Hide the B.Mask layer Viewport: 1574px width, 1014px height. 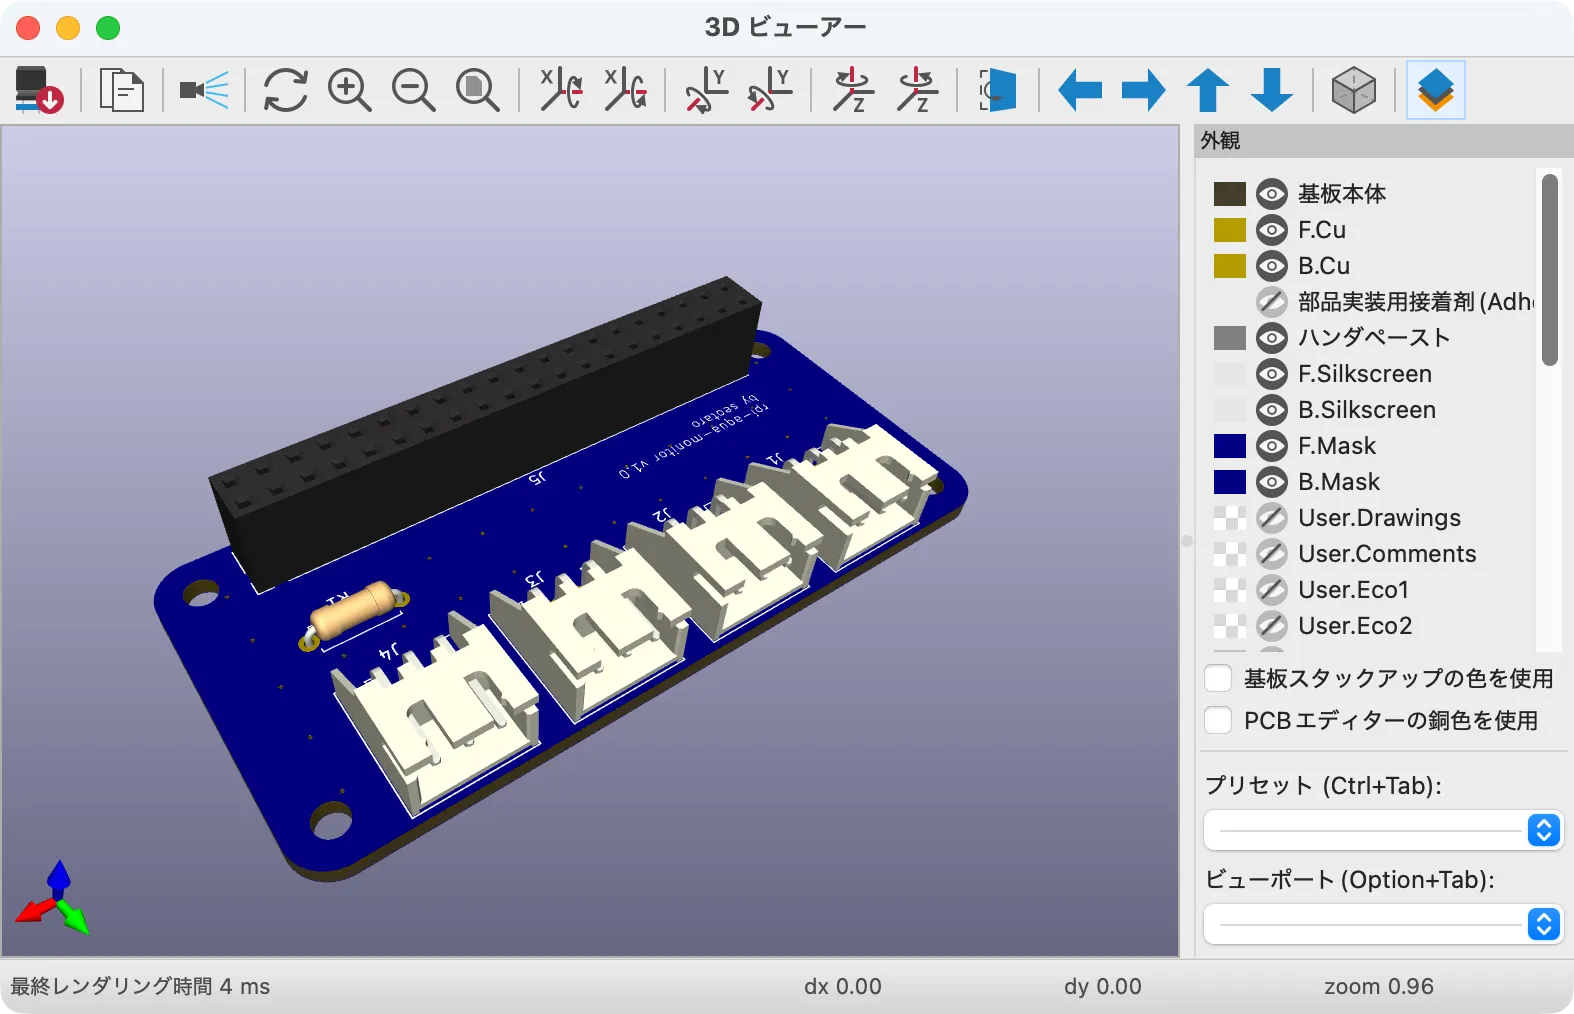1271,482
